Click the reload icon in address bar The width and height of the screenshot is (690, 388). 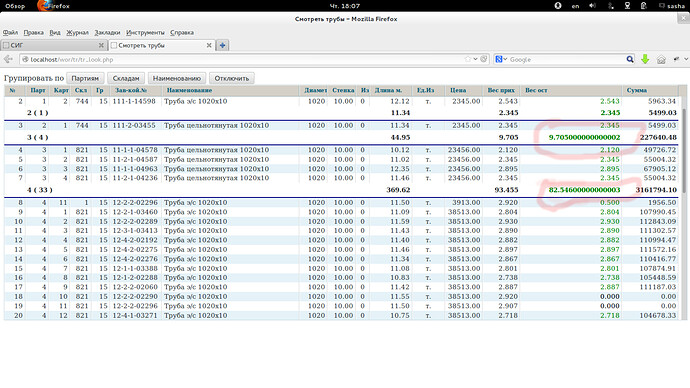click(x=484, y=59)
